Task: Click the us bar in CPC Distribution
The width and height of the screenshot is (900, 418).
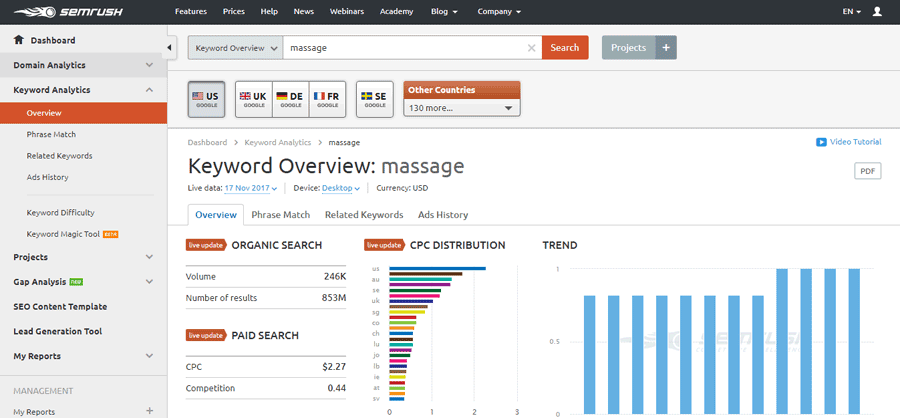Action: coord(437,268)
